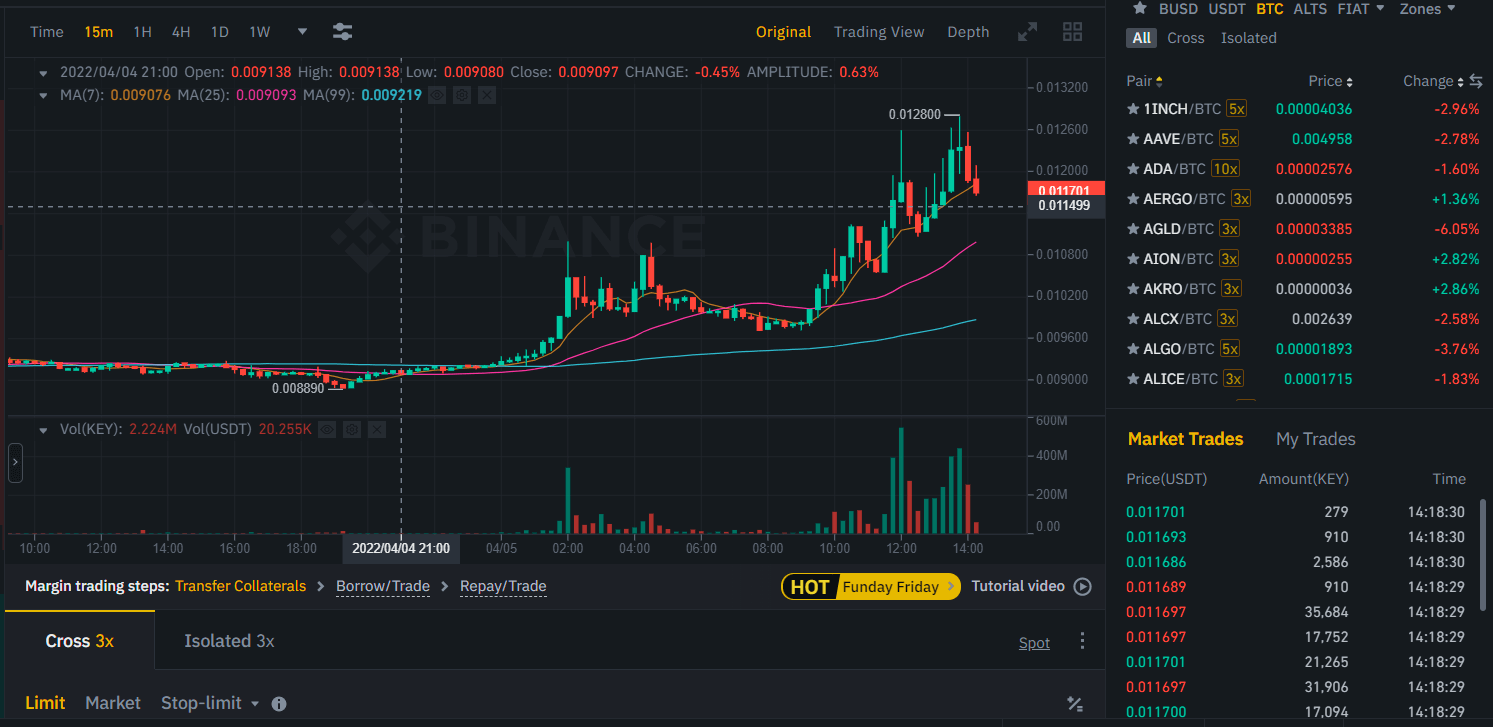Select the BUSD market tab
The height and width of the screenshot is (727, 1493).
coord(1178,8)
